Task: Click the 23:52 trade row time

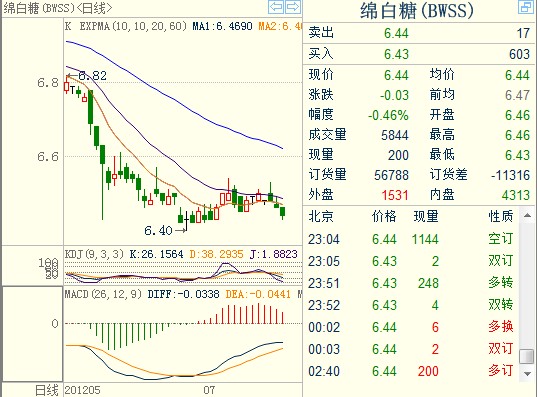Action: click(324, 305)
